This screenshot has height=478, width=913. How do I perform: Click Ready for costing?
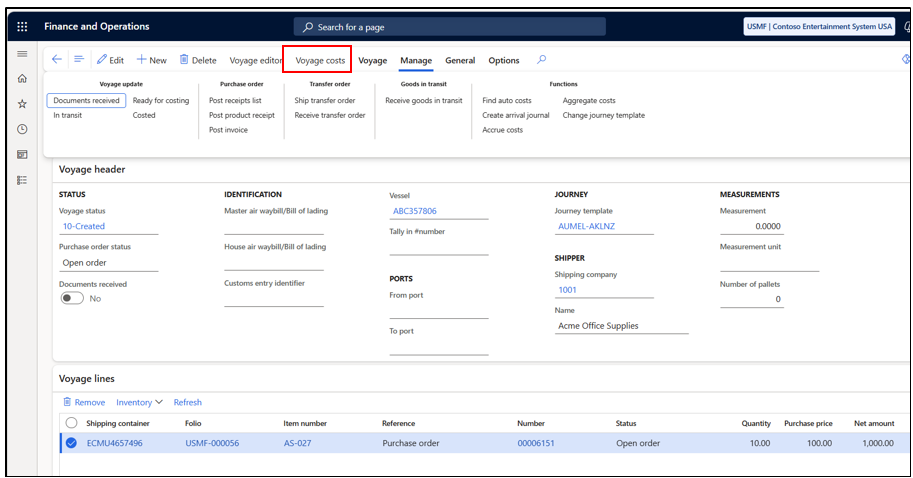point(161,101)
